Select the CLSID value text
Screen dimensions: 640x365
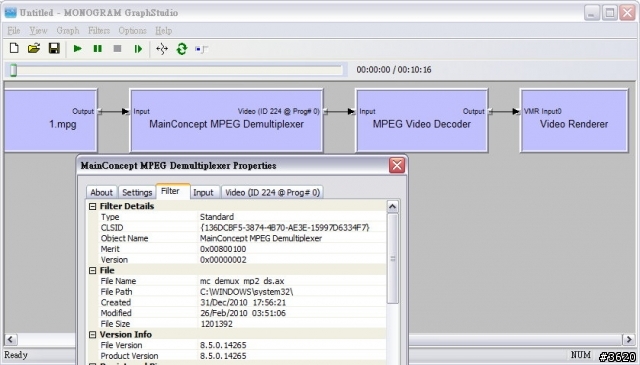tap(284, 227)
